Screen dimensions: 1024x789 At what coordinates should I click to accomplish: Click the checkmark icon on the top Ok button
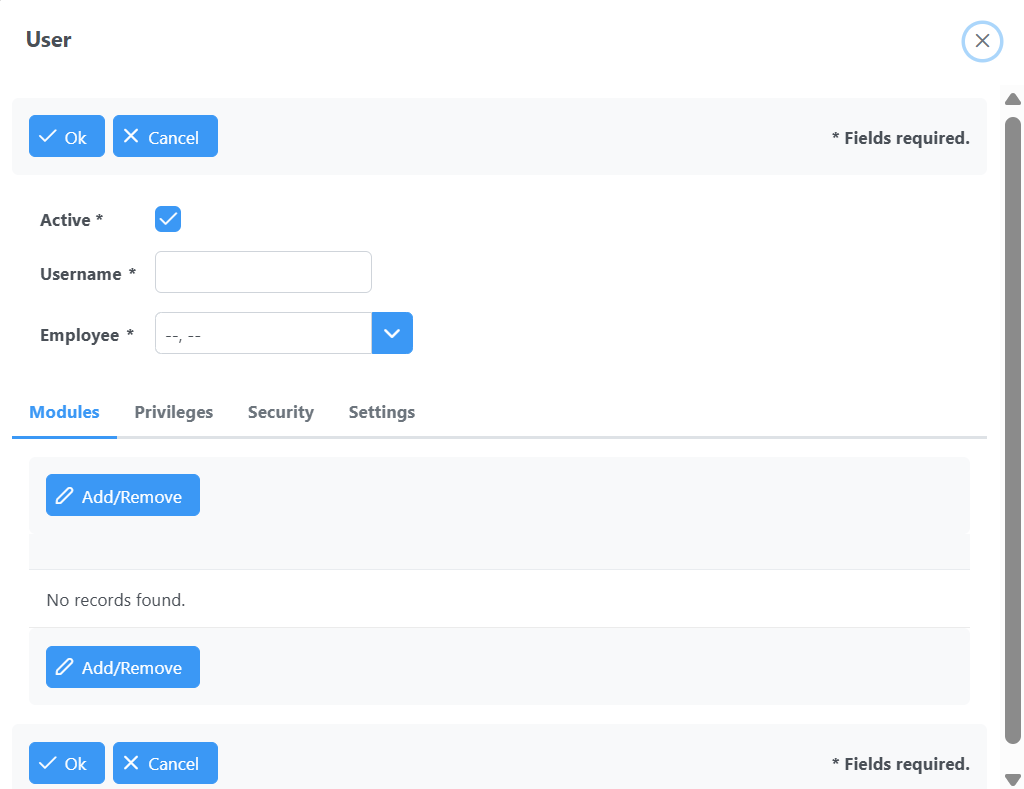pyautogui.click(x=47, y=135)
